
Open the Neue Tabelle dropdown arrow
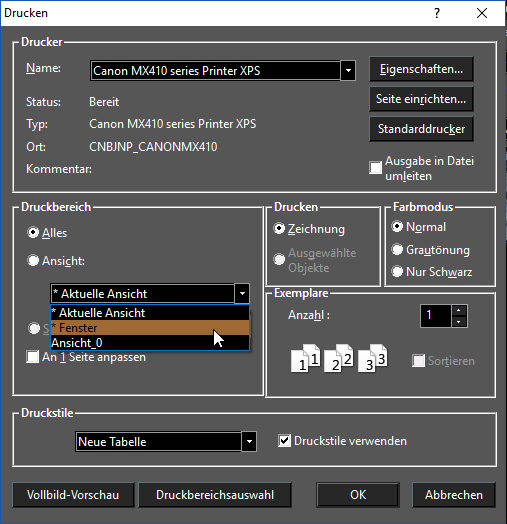[249, 441]
